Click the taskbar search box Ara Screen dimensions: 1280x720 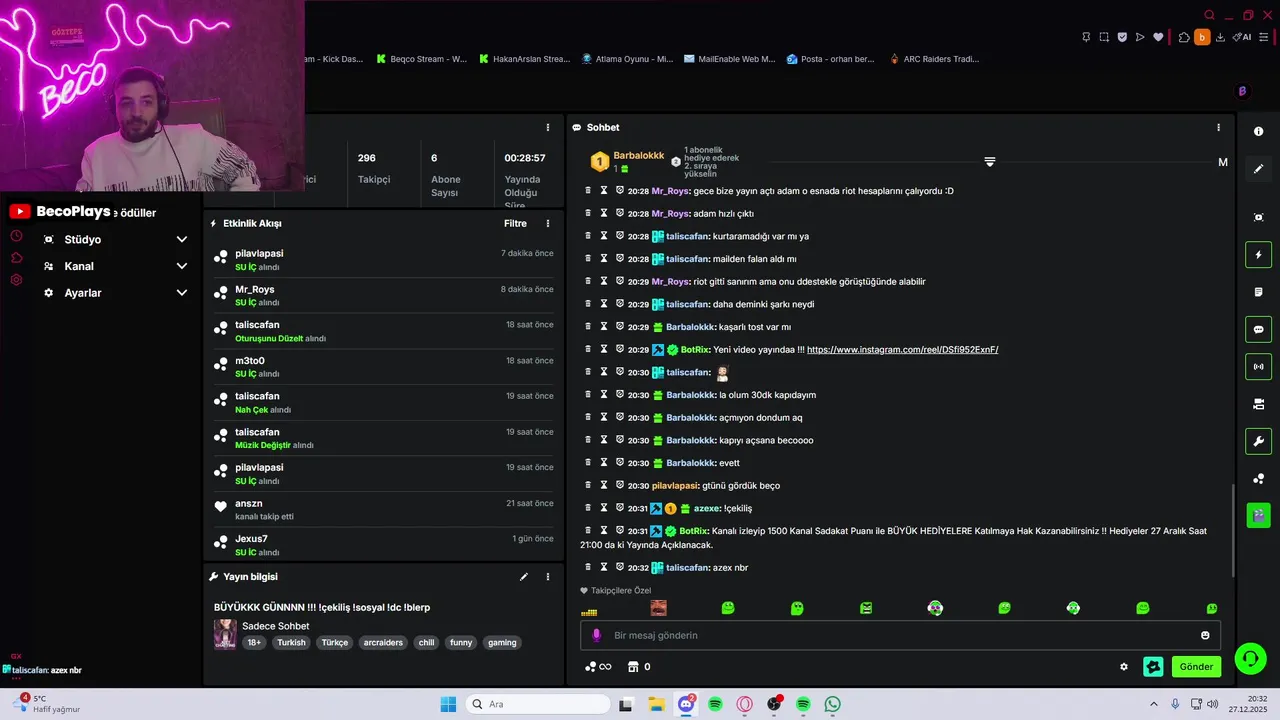point(539,704)
